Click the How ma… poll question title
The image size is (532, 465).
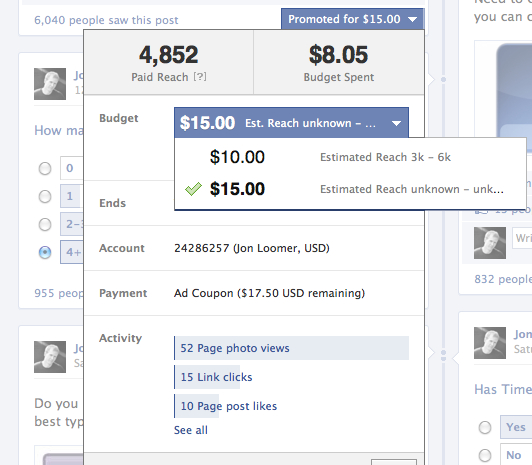(x=59, y=131)
